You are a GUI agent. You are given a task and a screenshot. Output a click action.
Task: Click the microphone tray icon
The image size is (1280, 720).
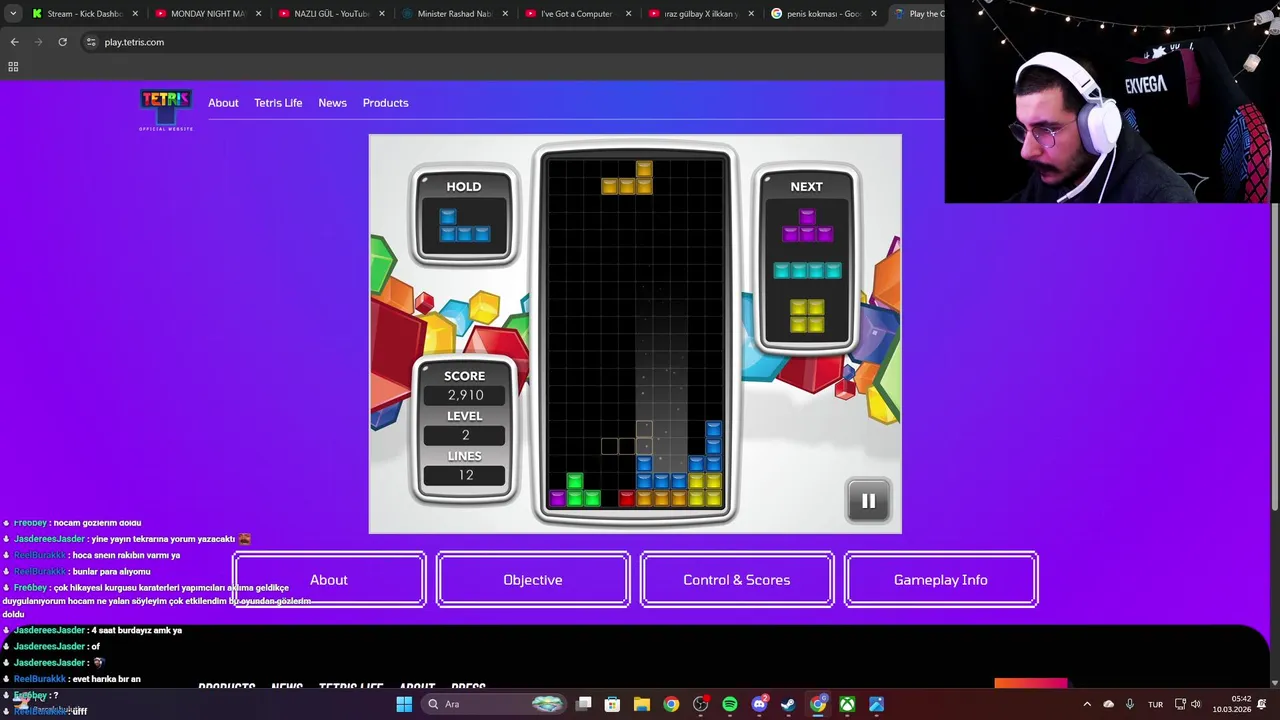point(1130,704)
